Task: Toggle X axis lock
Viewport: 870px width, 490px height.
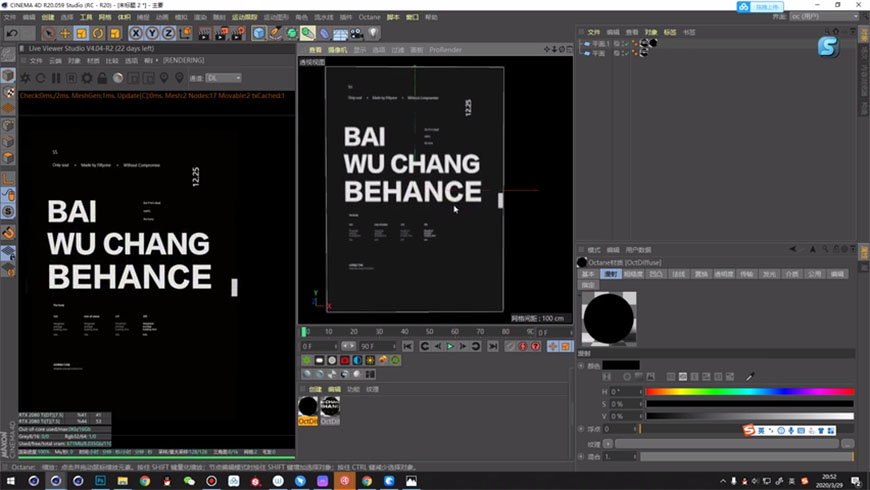Action: pyautogui.click(x=135, y=33)
